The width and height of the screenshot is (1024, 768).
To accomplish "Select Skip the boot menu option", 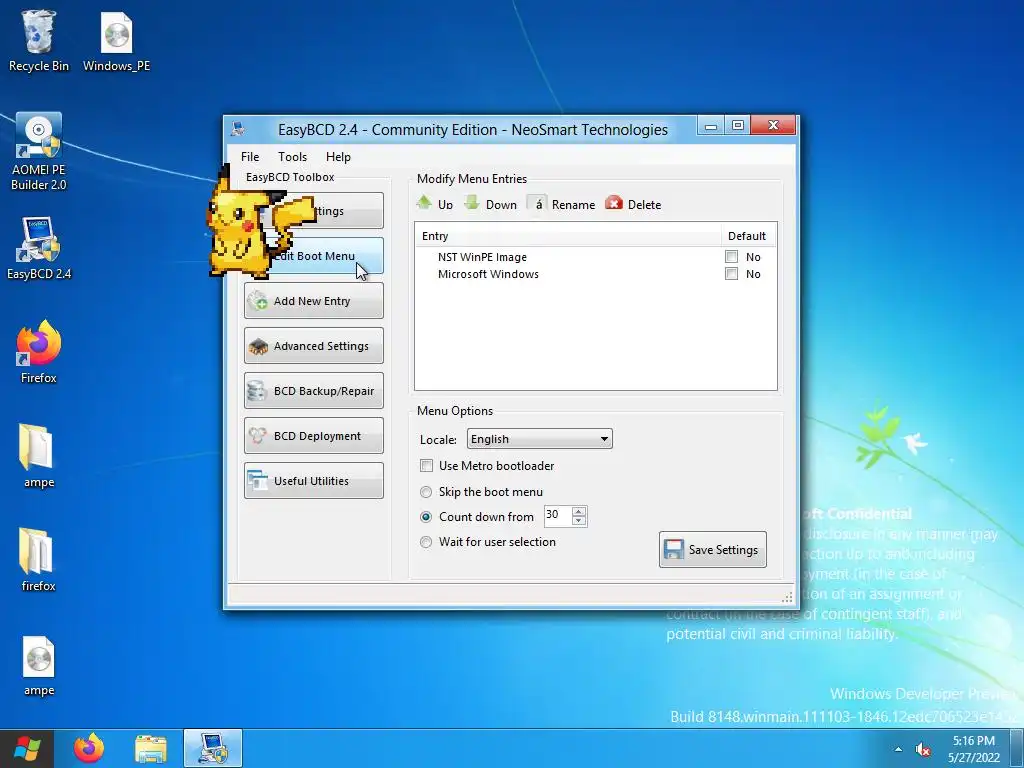I will 426,492.
